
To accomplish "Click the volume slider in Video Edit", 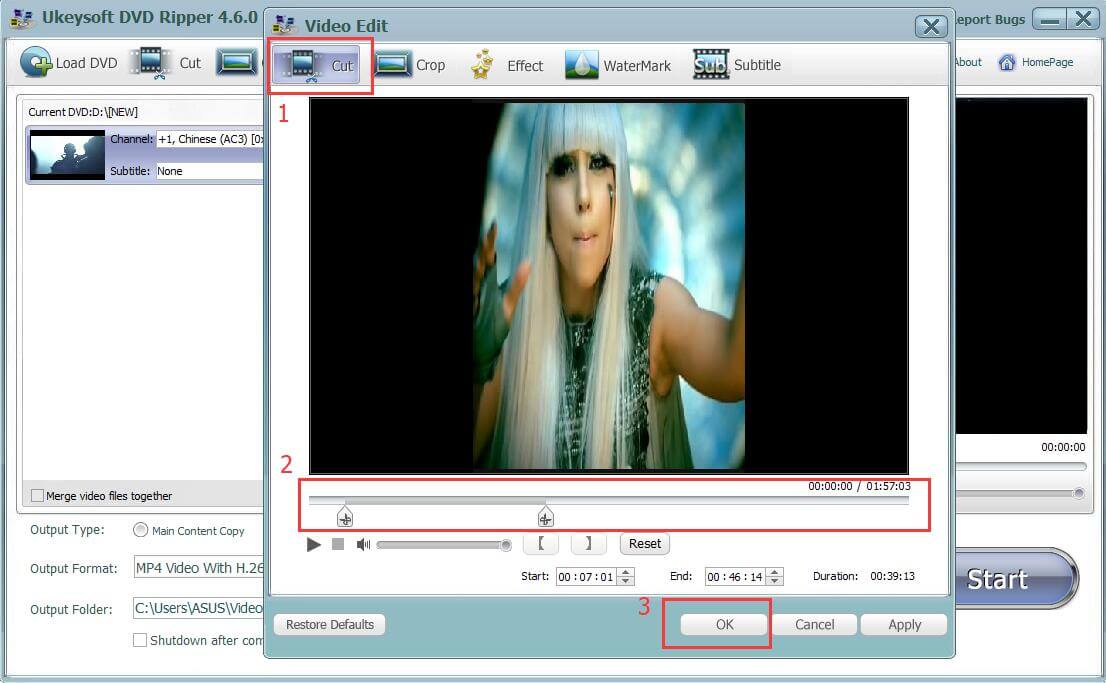I will 442,545.
